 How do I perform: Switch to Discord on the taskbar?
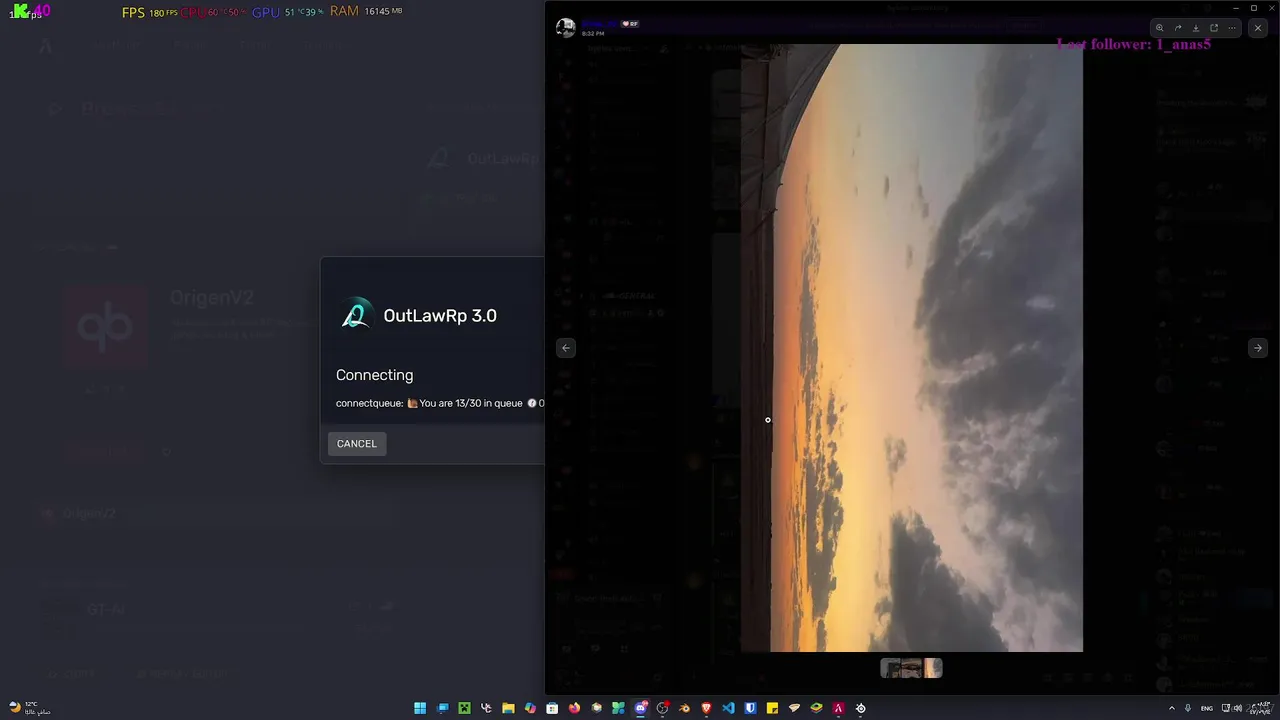point(640,708)
